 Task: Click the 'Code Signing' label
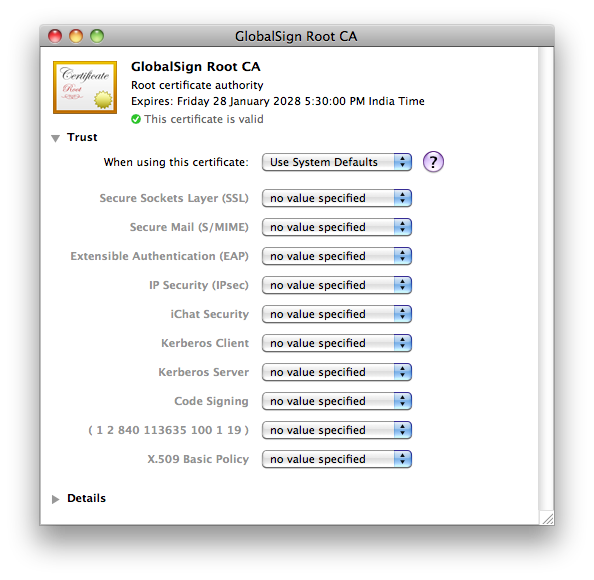211,401
